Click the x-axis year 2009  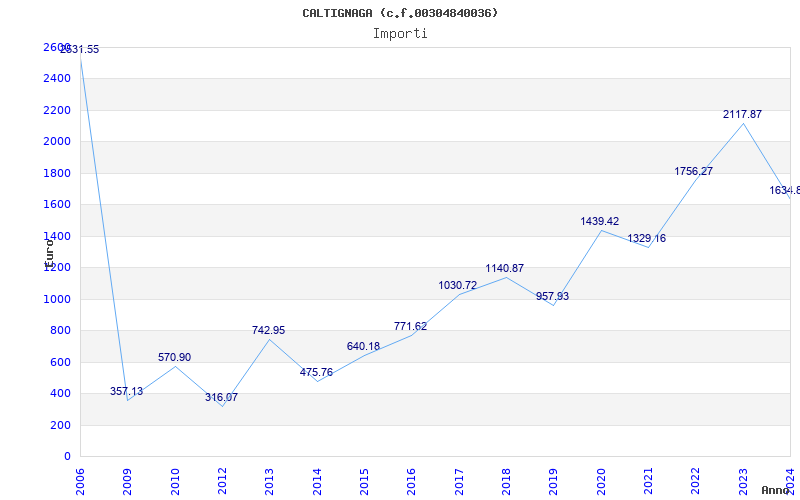(x=128, y=482)
